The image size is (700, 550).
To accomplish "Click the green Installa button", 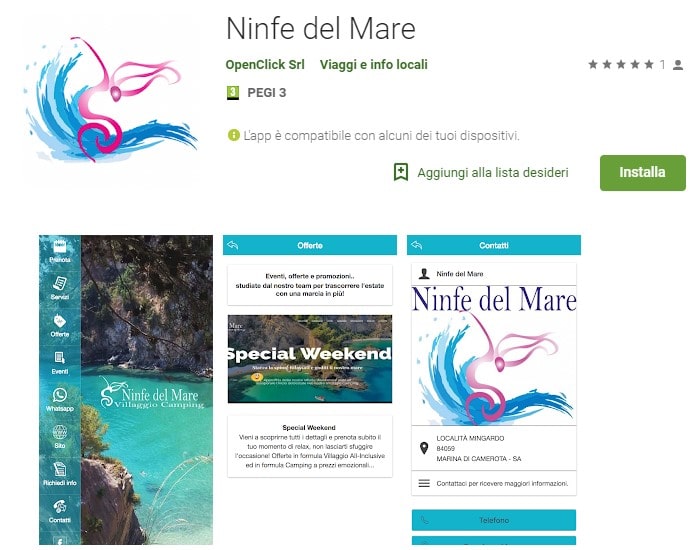I will [642, 173].
